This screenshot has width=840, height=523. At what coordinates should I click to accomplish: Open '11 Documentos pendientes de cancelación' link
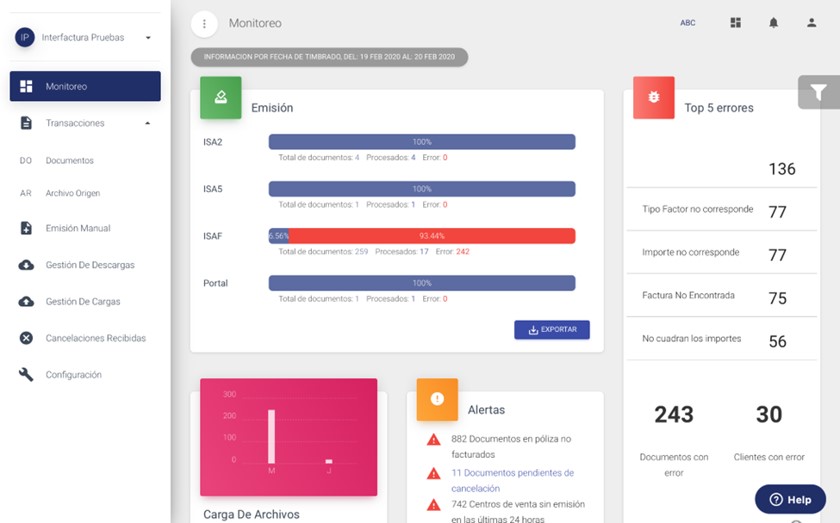coord(512,481)
